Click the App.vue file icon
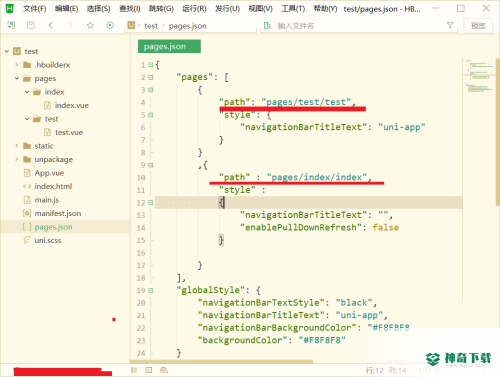Screen dimensions: 500x377 point(27,173)
